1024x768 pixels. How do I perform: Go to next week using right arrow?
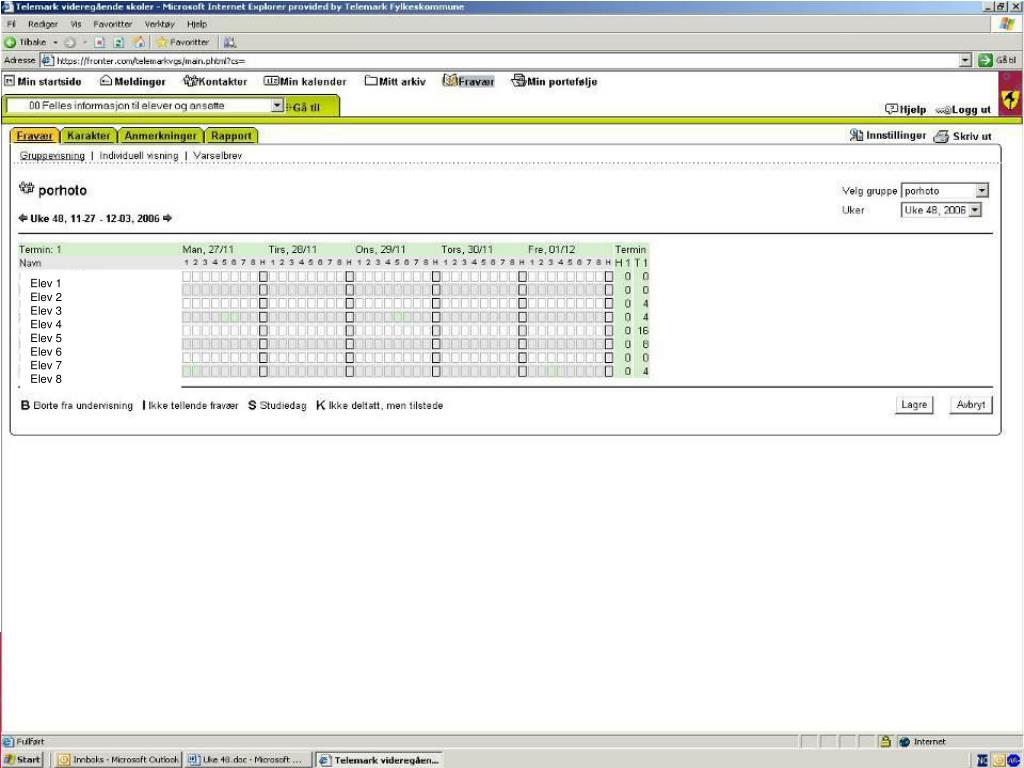point(168,218)
